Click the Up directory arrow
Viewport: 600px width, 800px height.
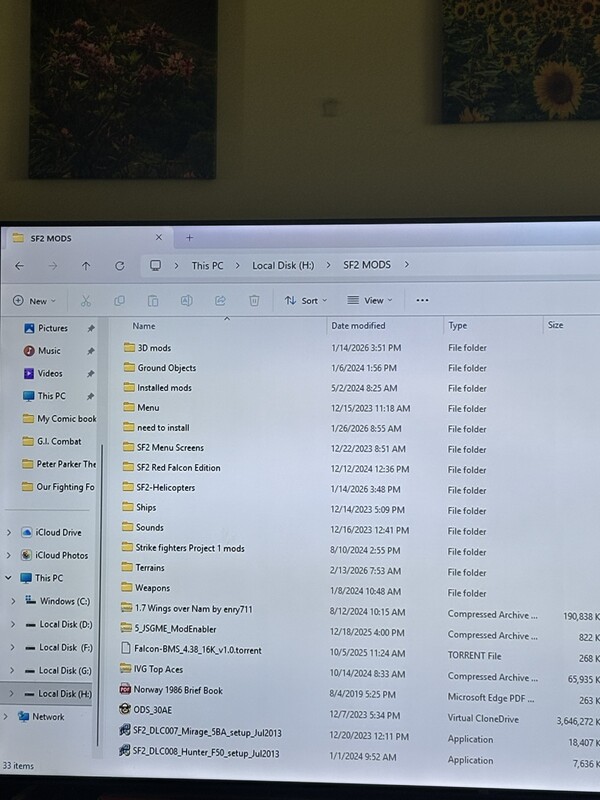[x=86, y=266]
